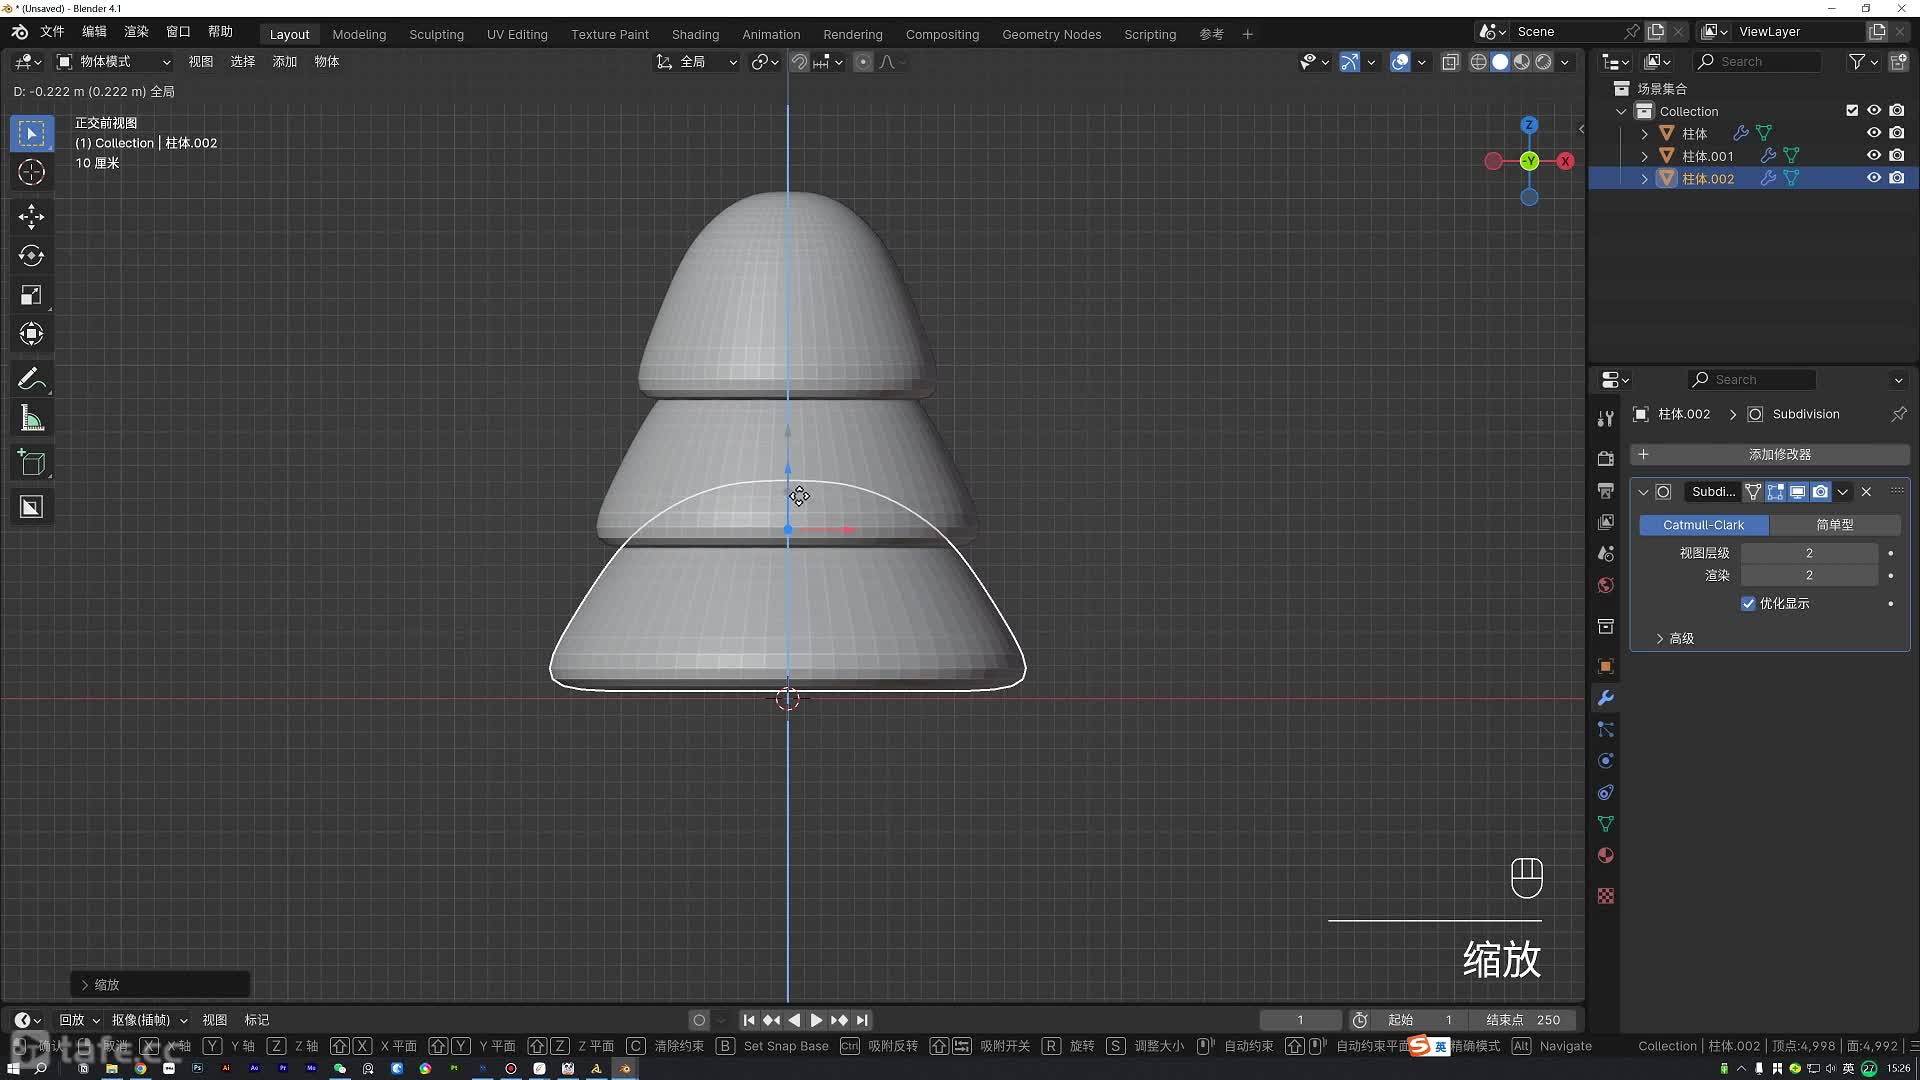The height and width of the screenshot is (1080, 1920).
Task: Toggle 优化显示 checkbox
Action: [x=1748, y=604]
